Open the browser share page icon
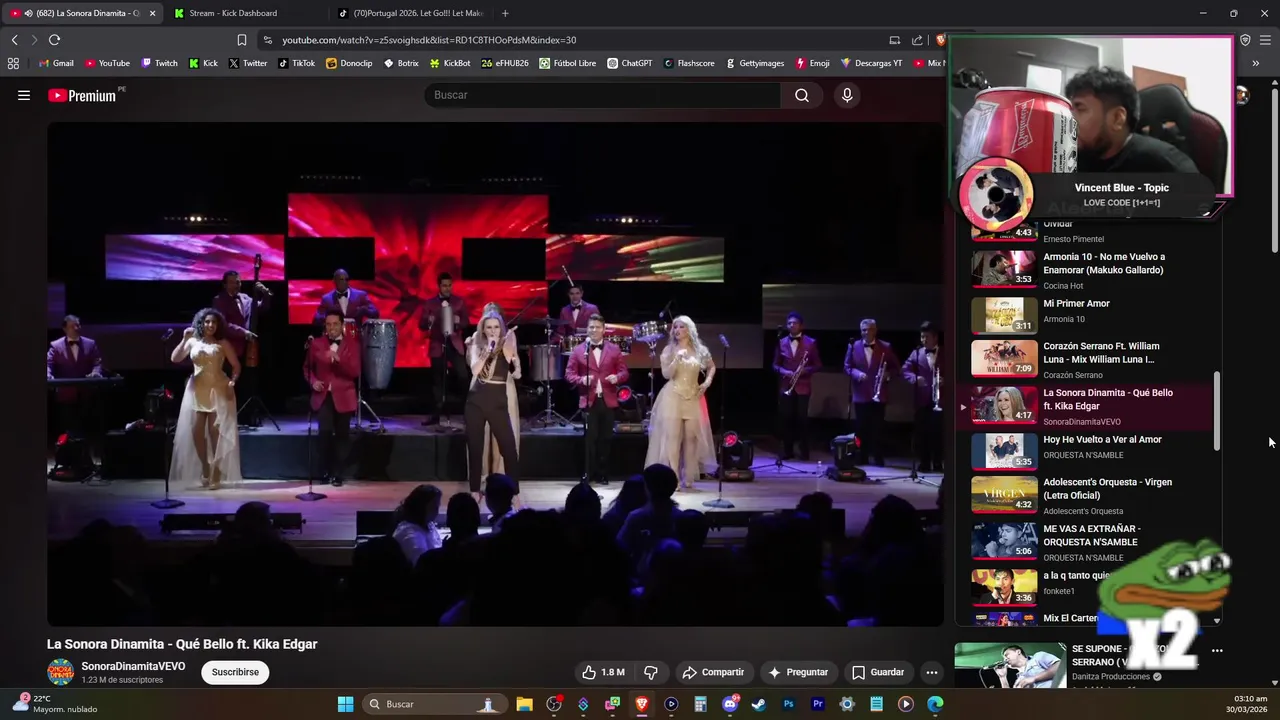Viewport: 1280px width, 720px height. (917, 40)
